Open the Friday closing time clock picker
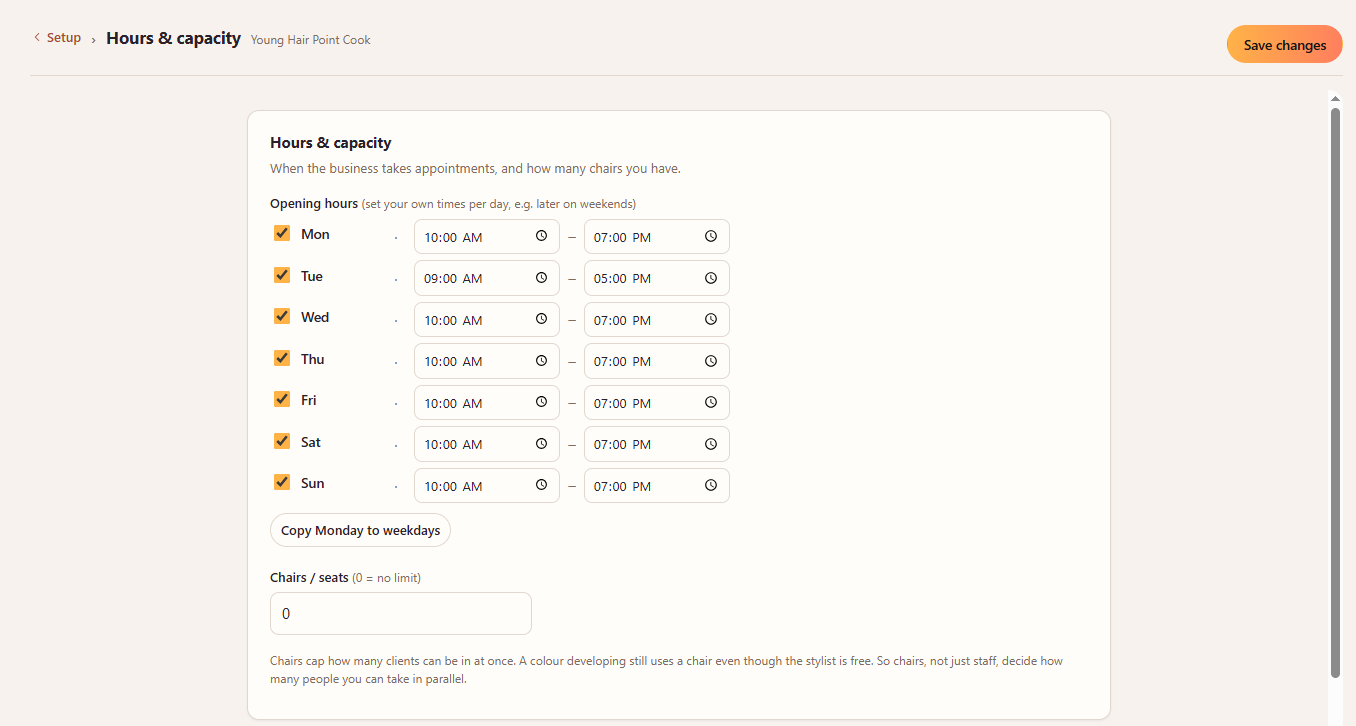The image size is (1356, 726). [711, 403]
